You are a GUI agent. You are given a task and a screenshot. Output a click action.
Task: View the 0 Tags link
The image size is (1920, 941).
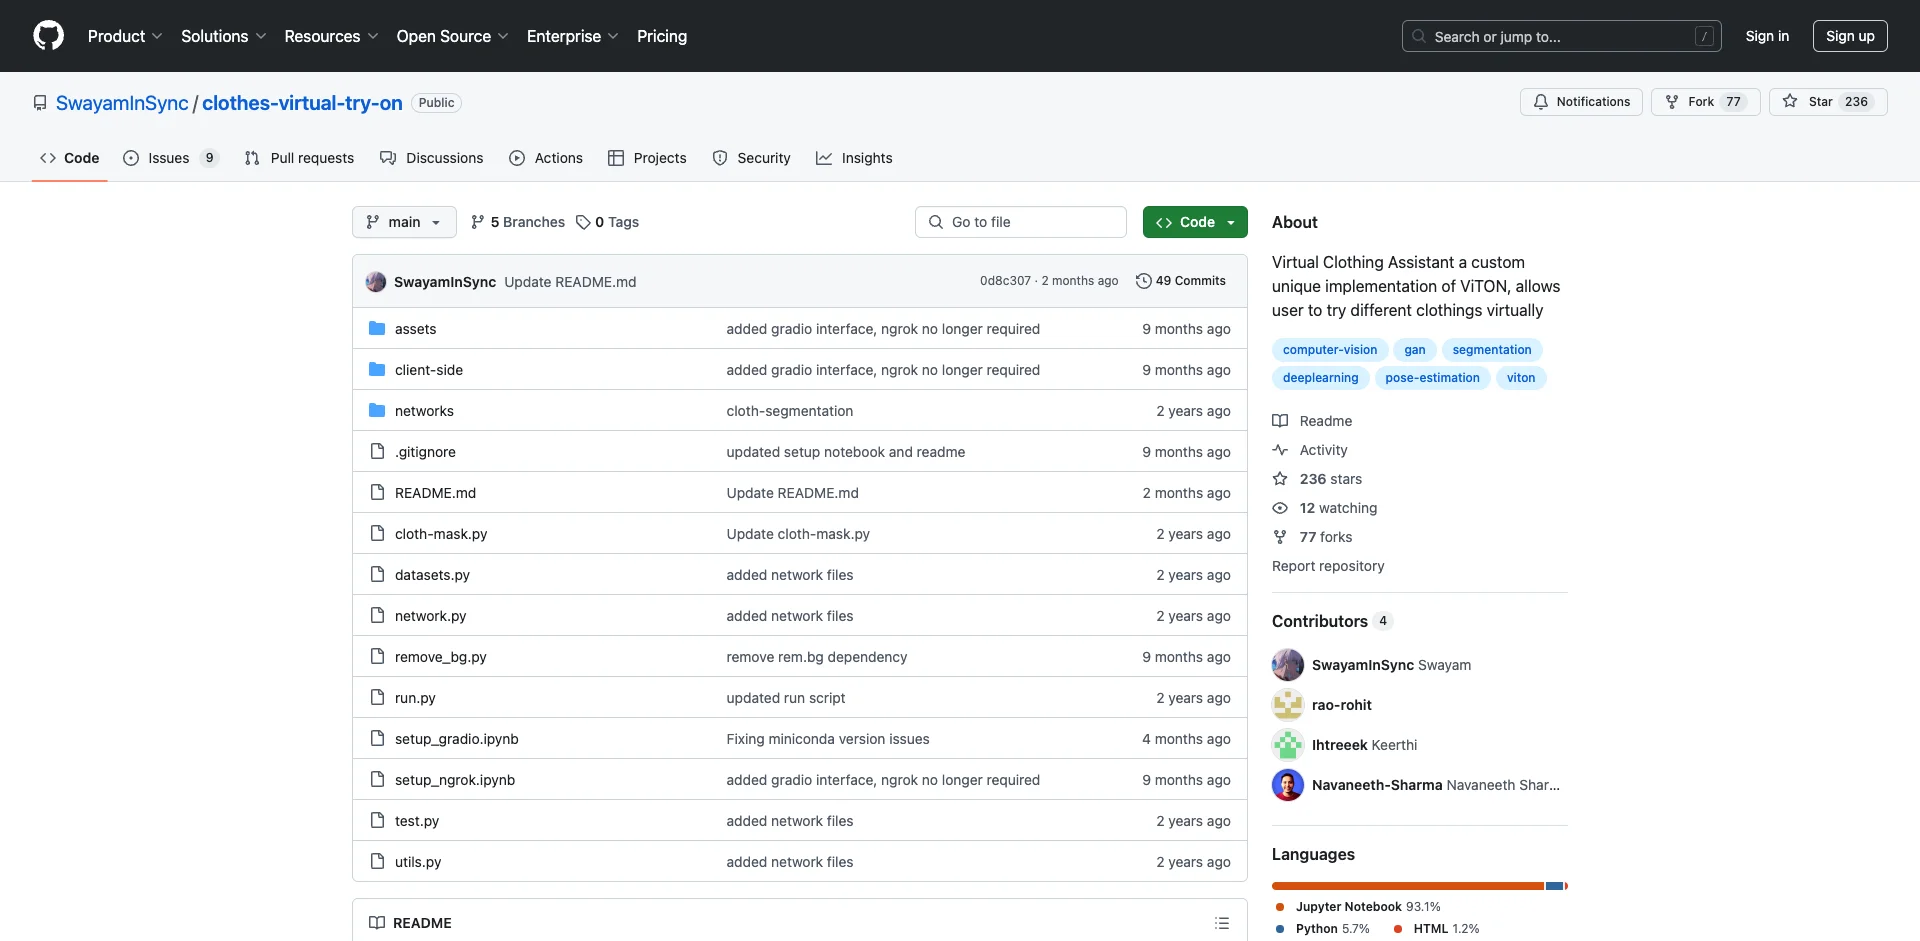[607, 222]
